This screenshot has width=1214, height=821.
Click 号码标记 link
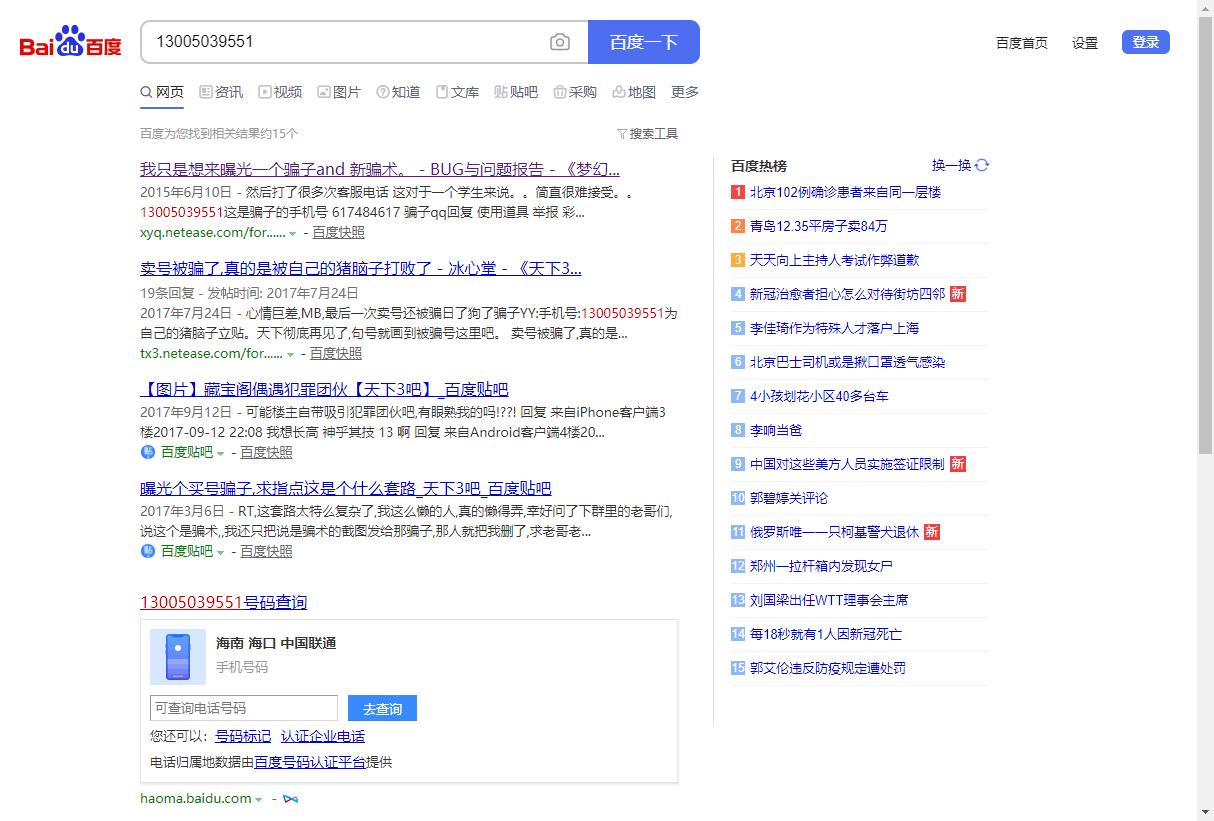coord(243,736)
